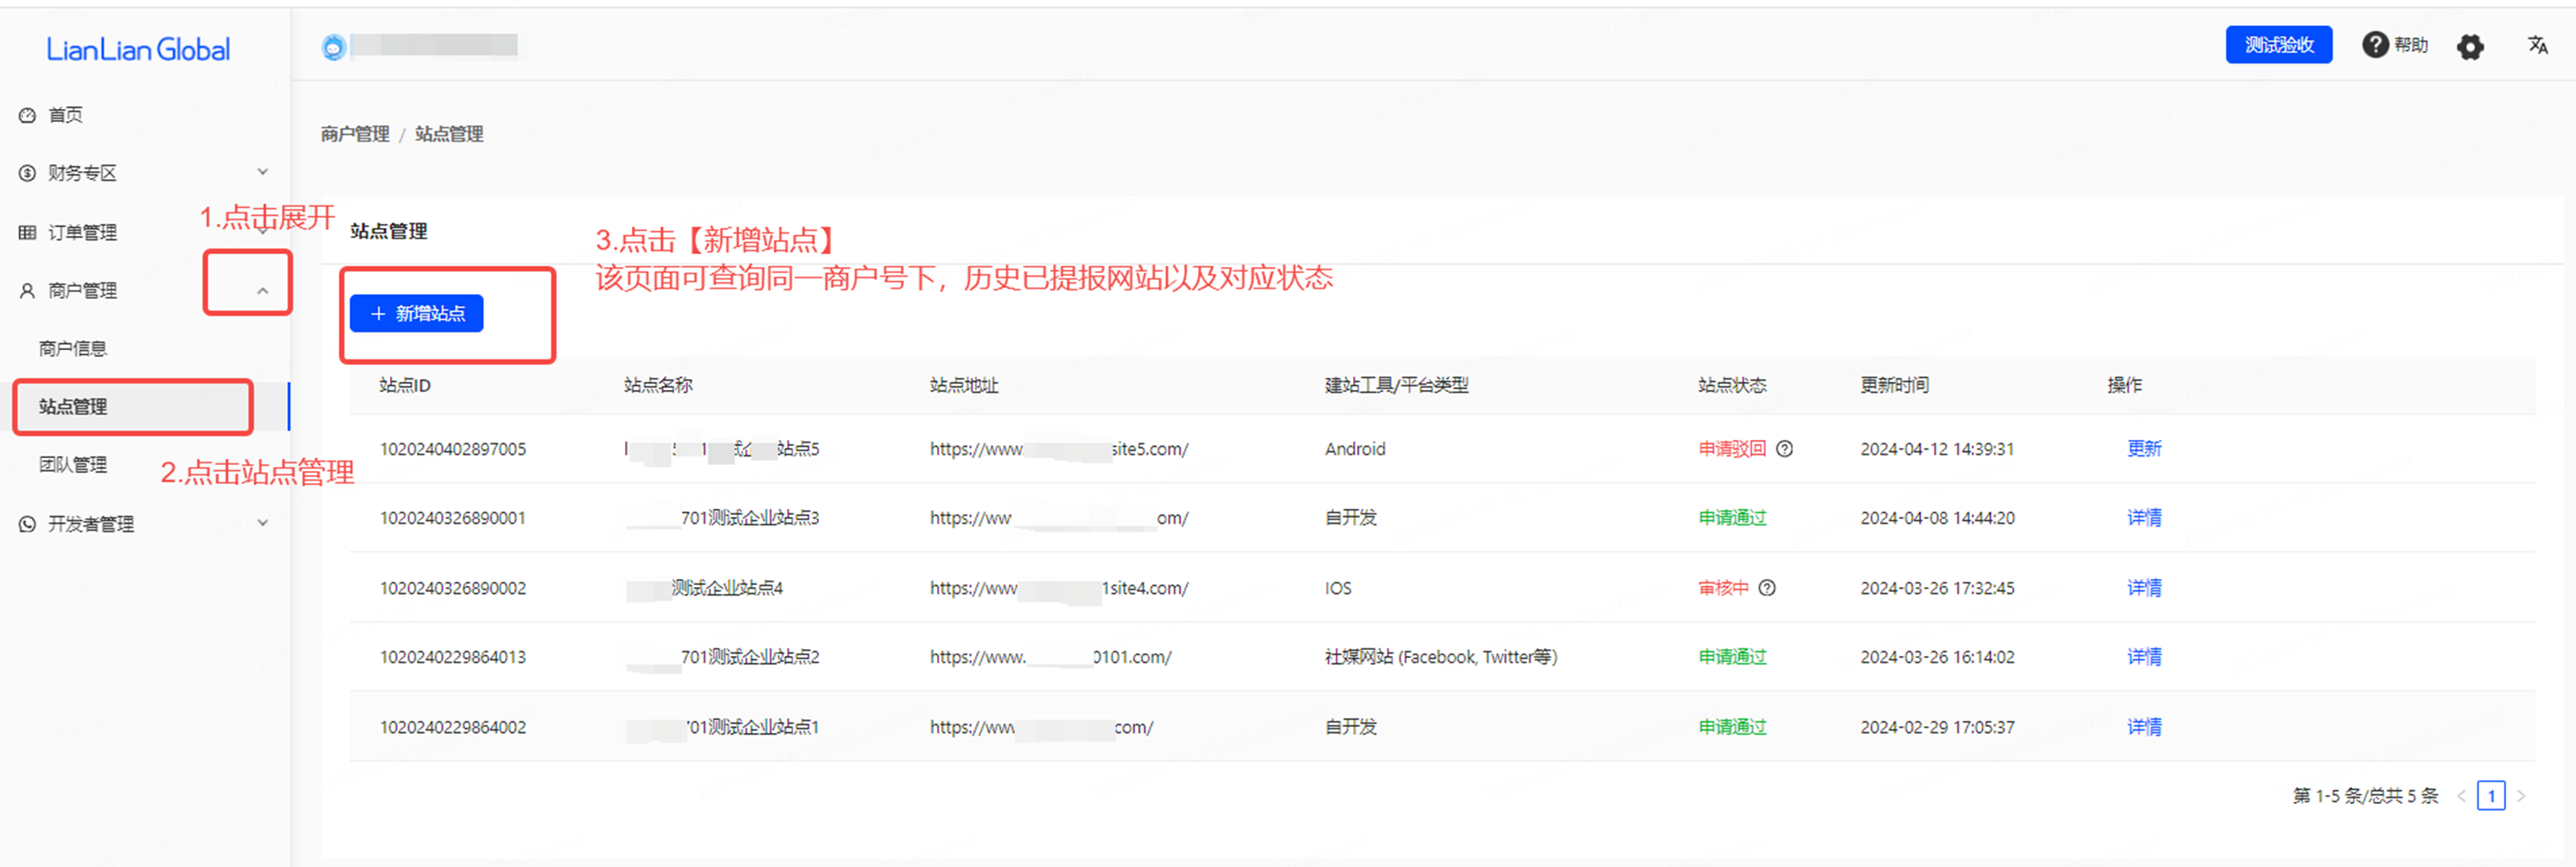Open 详情 for site 1020240229864013
2576x867 pixels.
[2144, 656]
